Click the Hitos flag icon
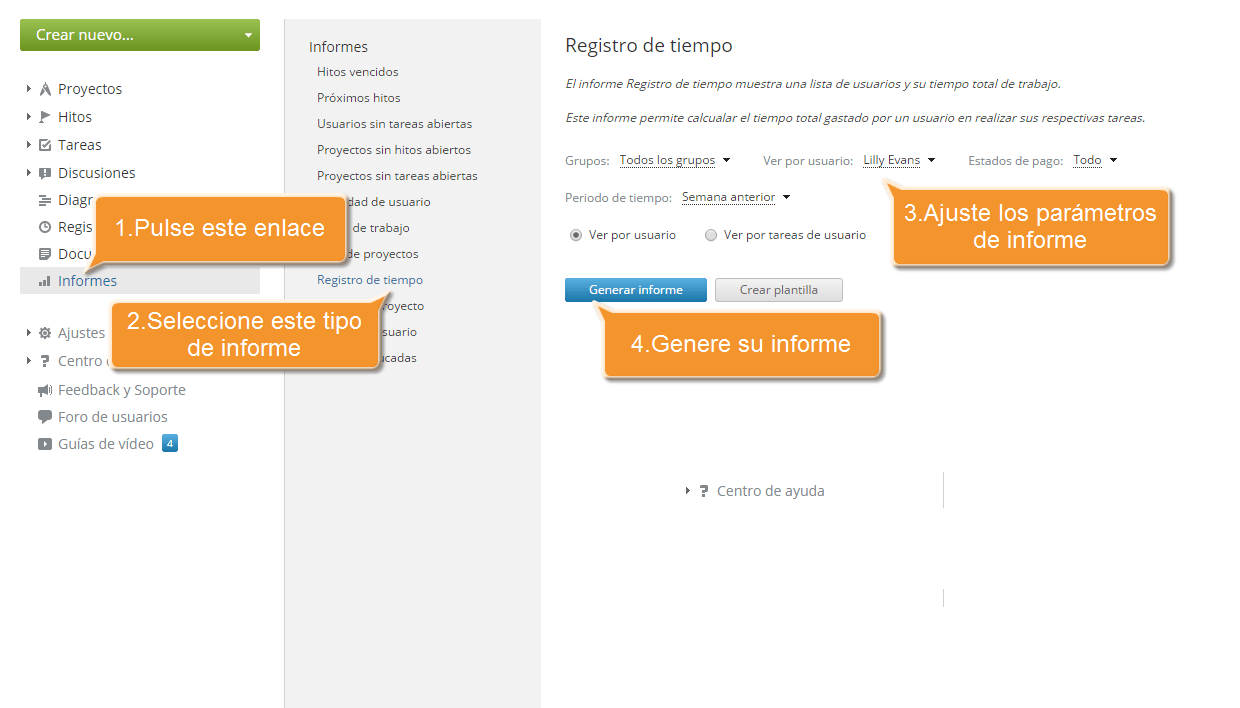 [x=45, y=117]
